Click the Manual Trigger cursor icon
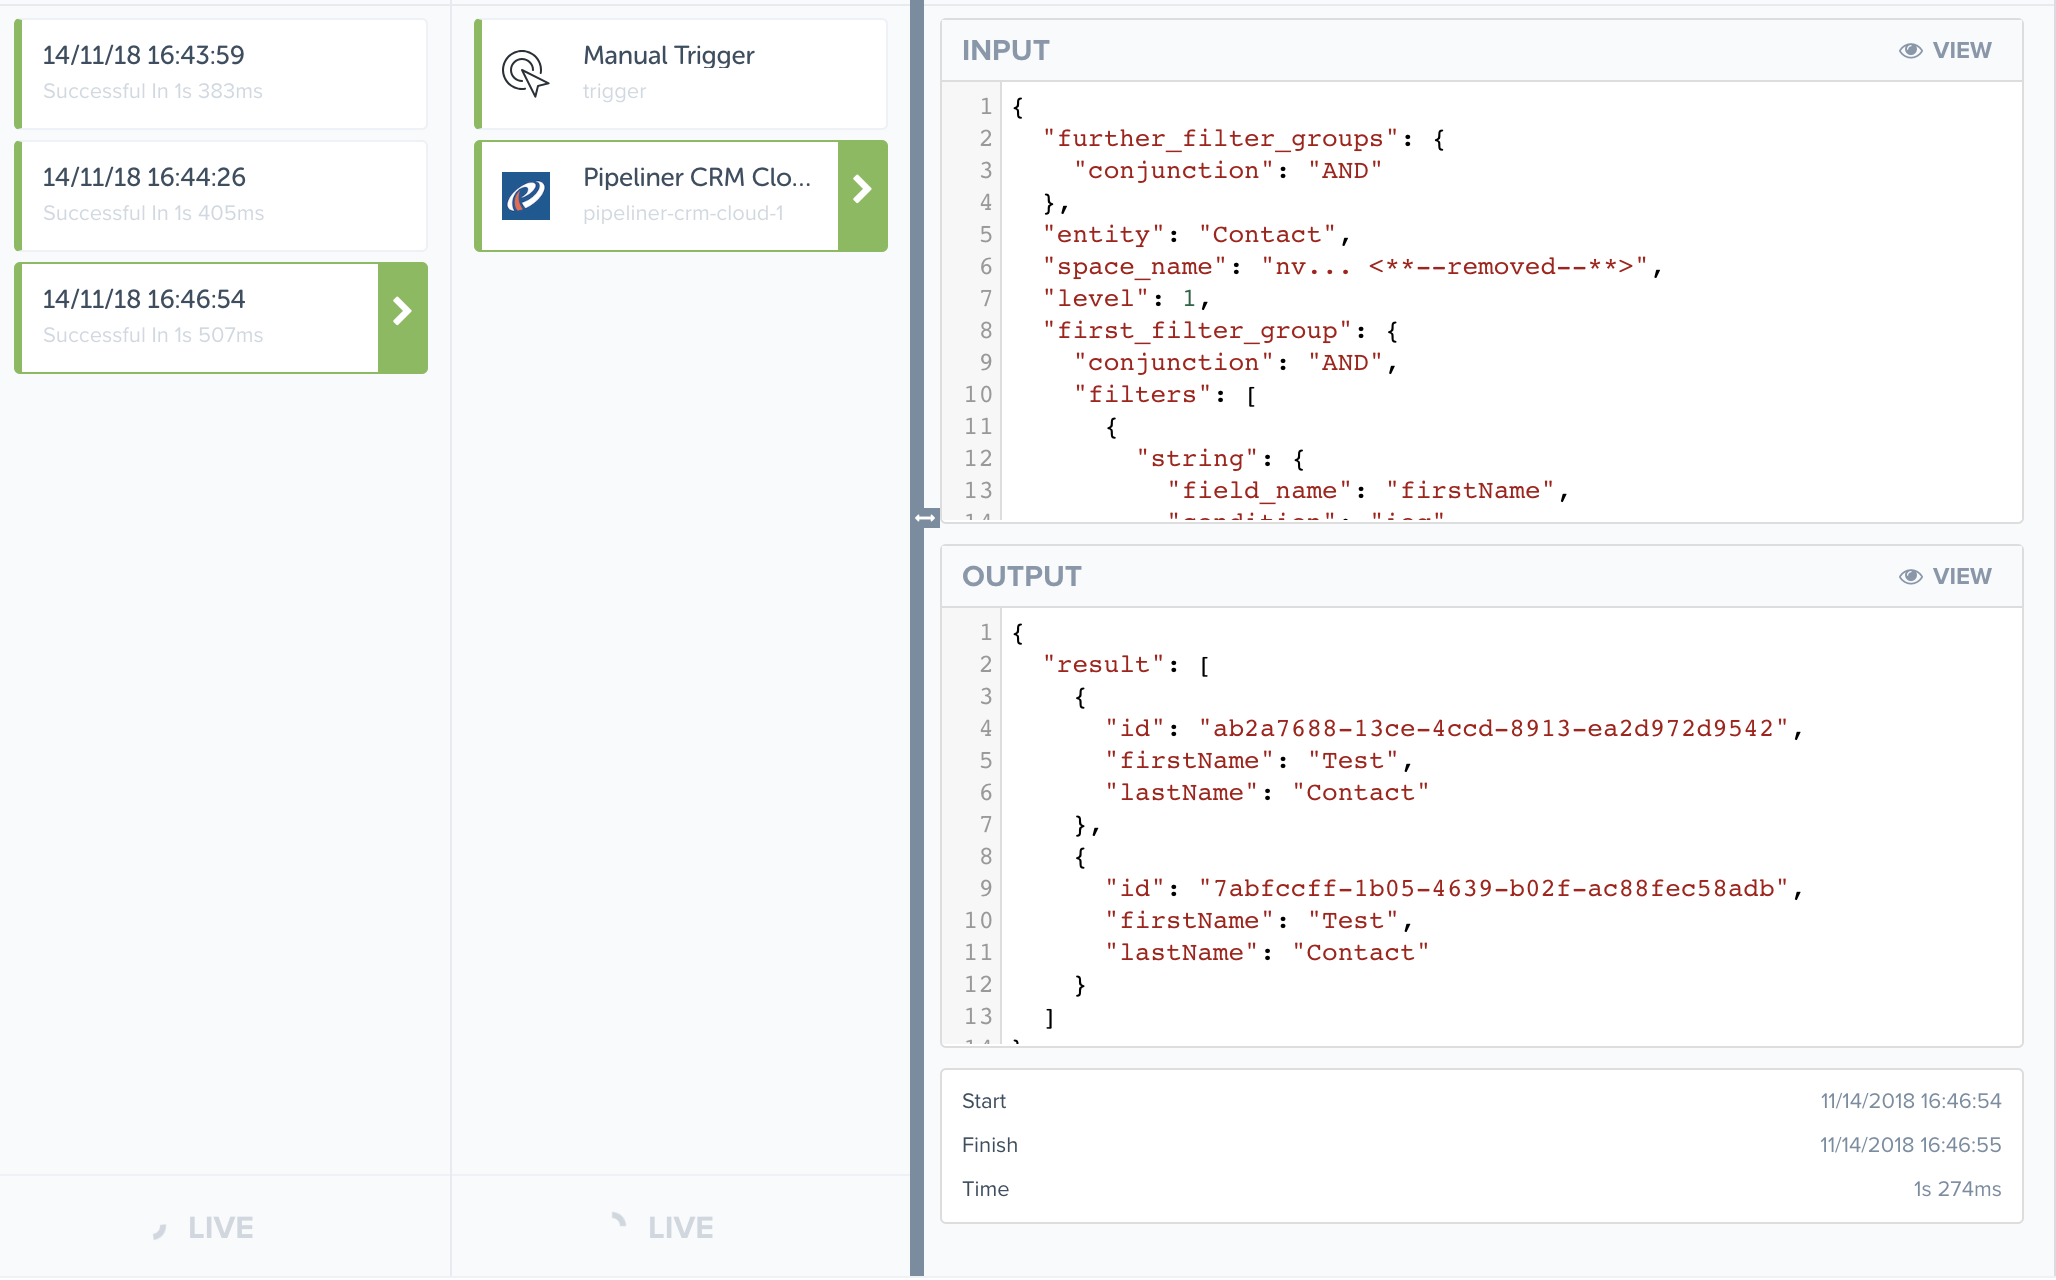 point(525,74)
